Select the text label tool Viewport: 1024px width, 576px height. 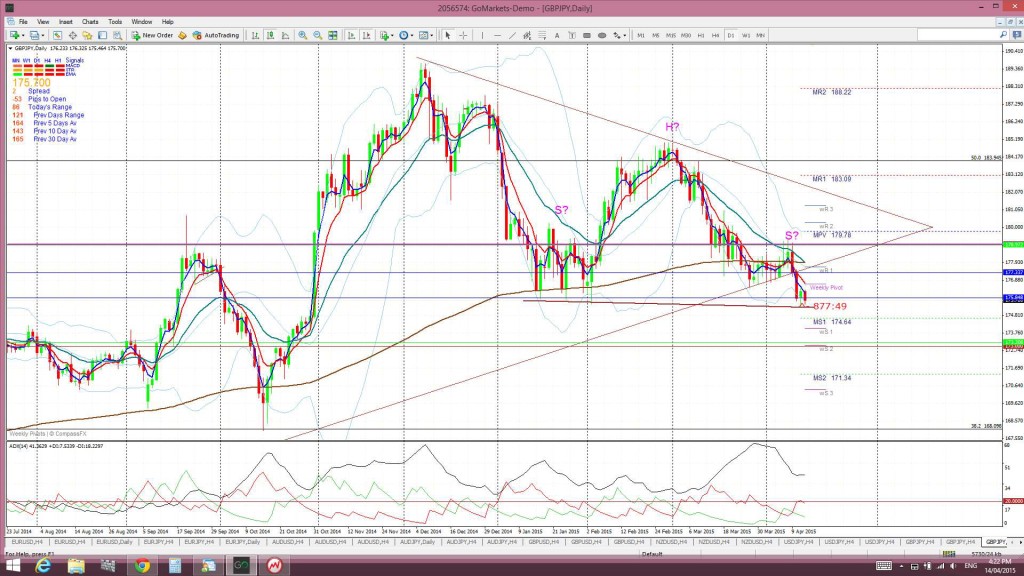[572, 35]
